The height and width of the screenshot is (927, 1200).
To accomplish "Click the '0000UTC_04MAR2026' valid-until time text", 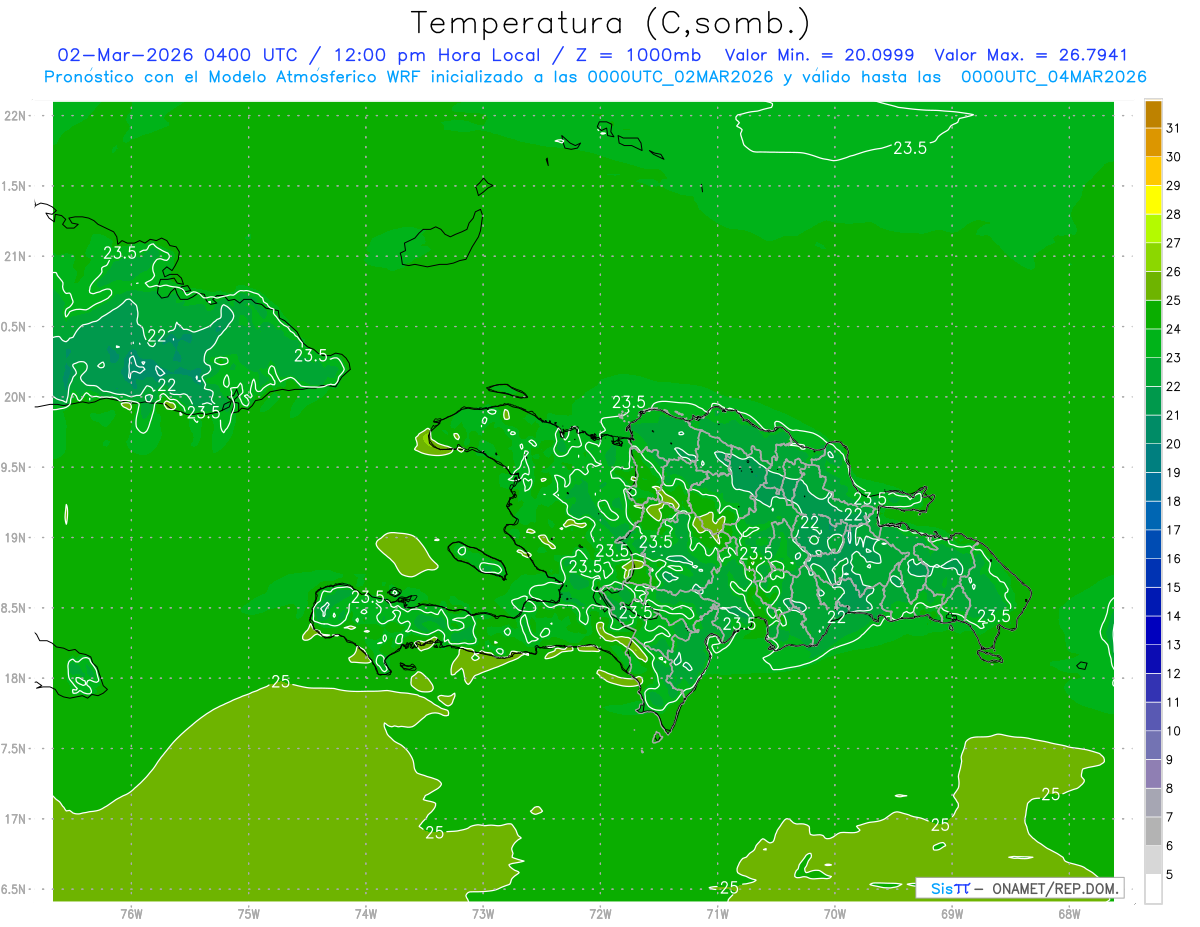I will pyautogui.click(x=1053, y=77).
